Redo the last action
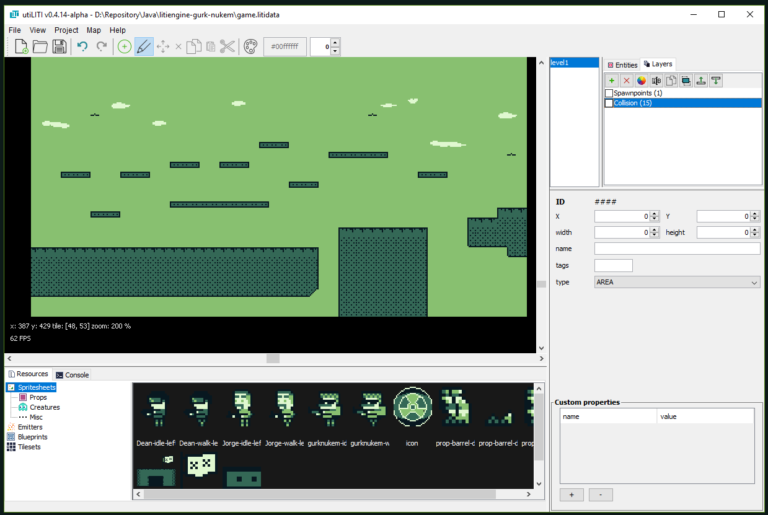 coord(101,47)
